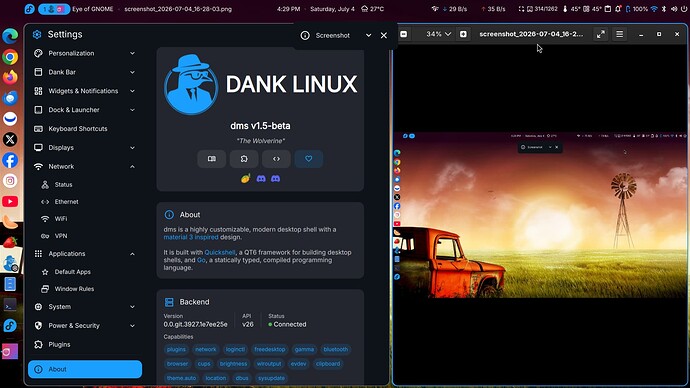Follow the Go language link

(x=201, y=260)
